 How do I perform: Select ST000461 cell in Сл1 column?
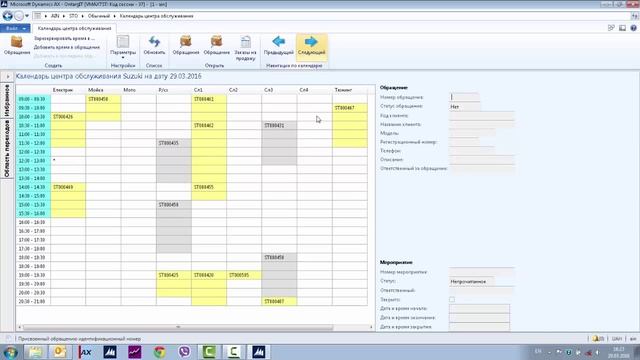[x=209, y=99]
